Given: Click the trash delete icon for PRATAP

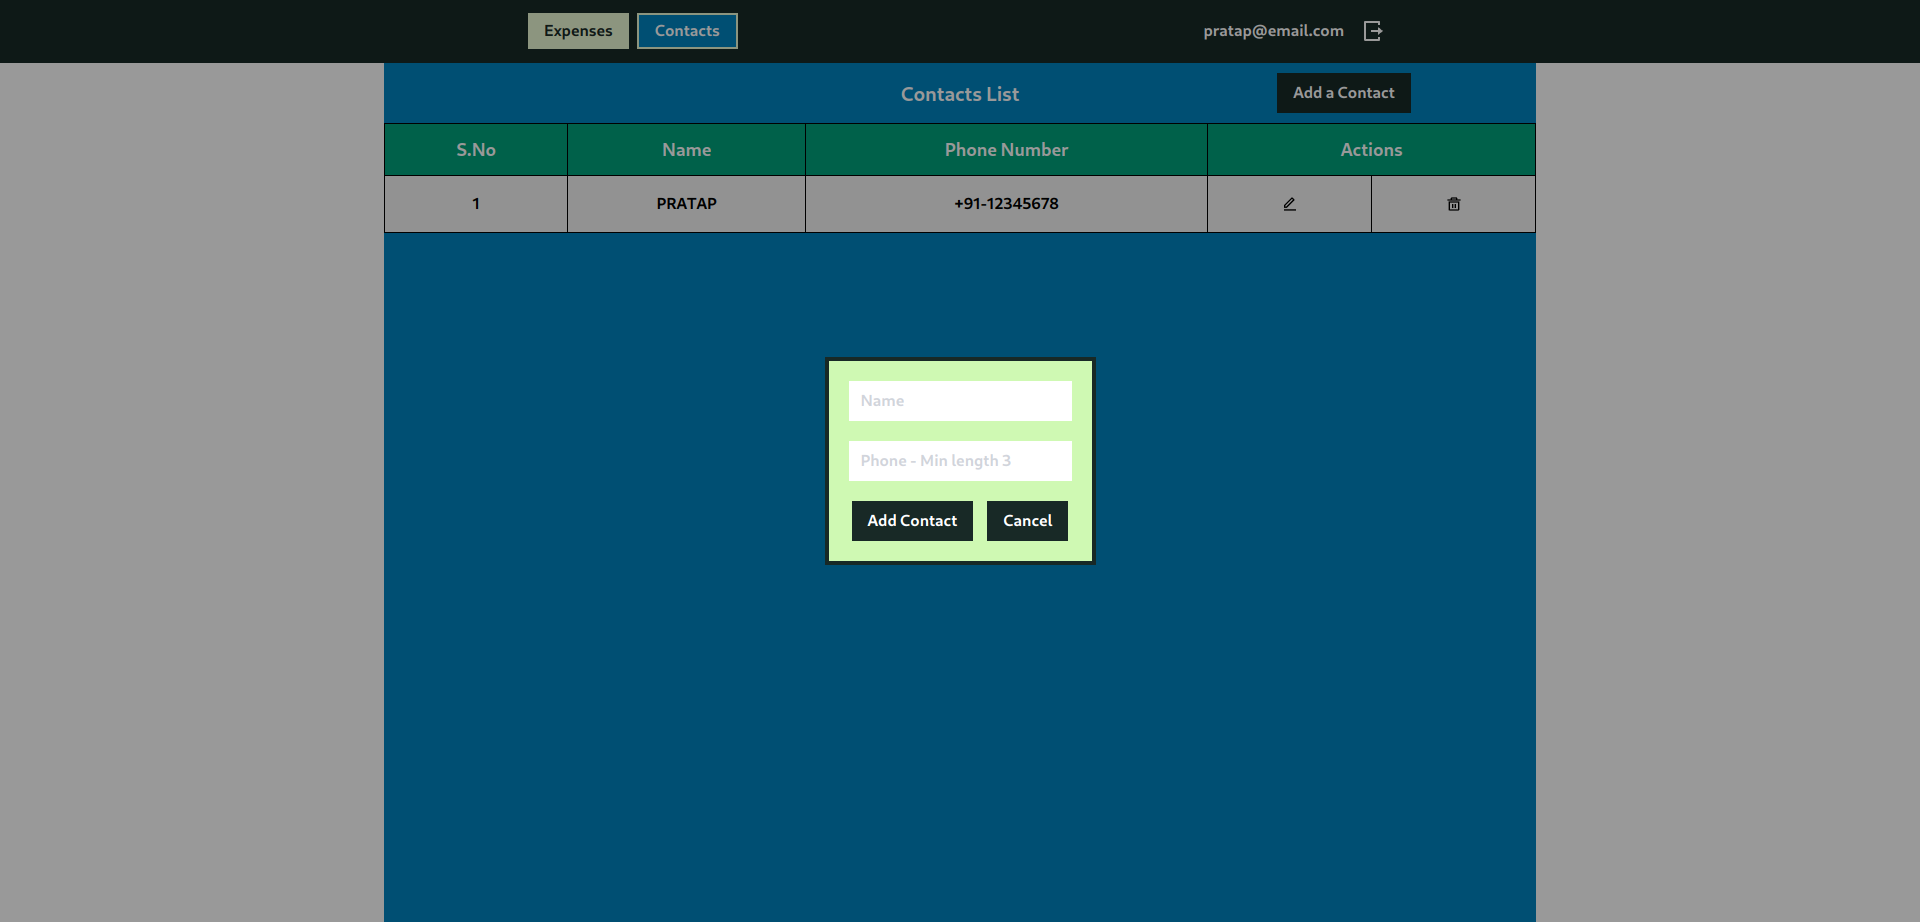Looking at the screenshot, I should (x=1453, y=204).
